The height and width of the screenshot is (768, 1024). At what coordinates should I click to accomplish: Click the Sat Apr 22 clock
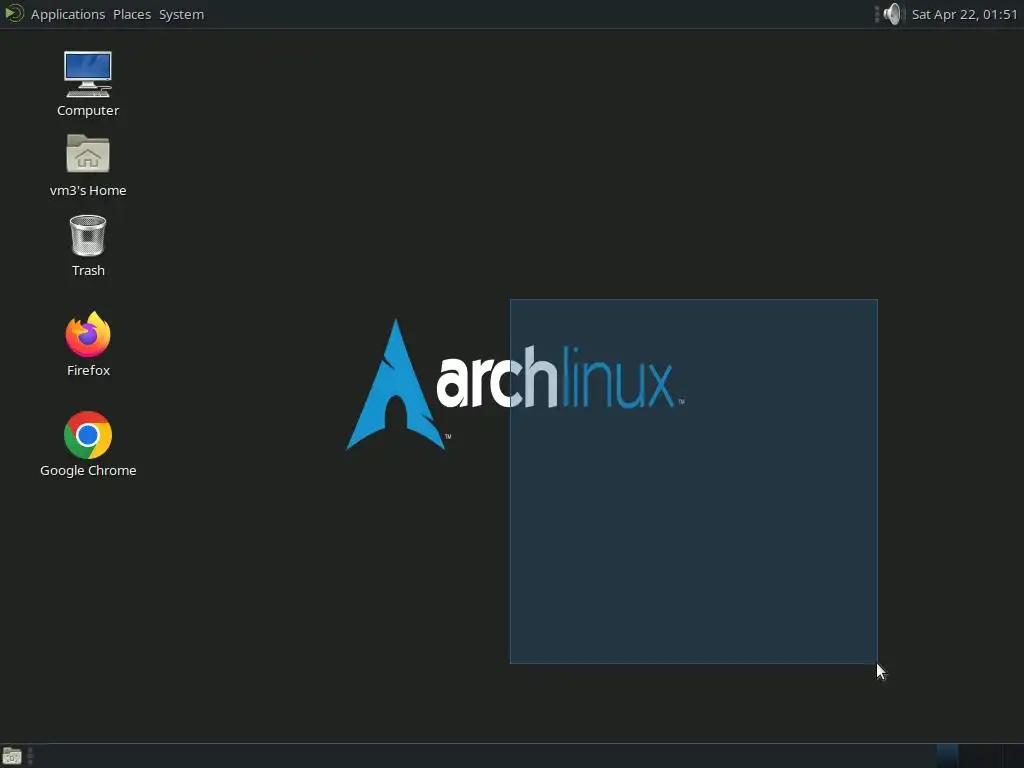[x=964, y=14]
